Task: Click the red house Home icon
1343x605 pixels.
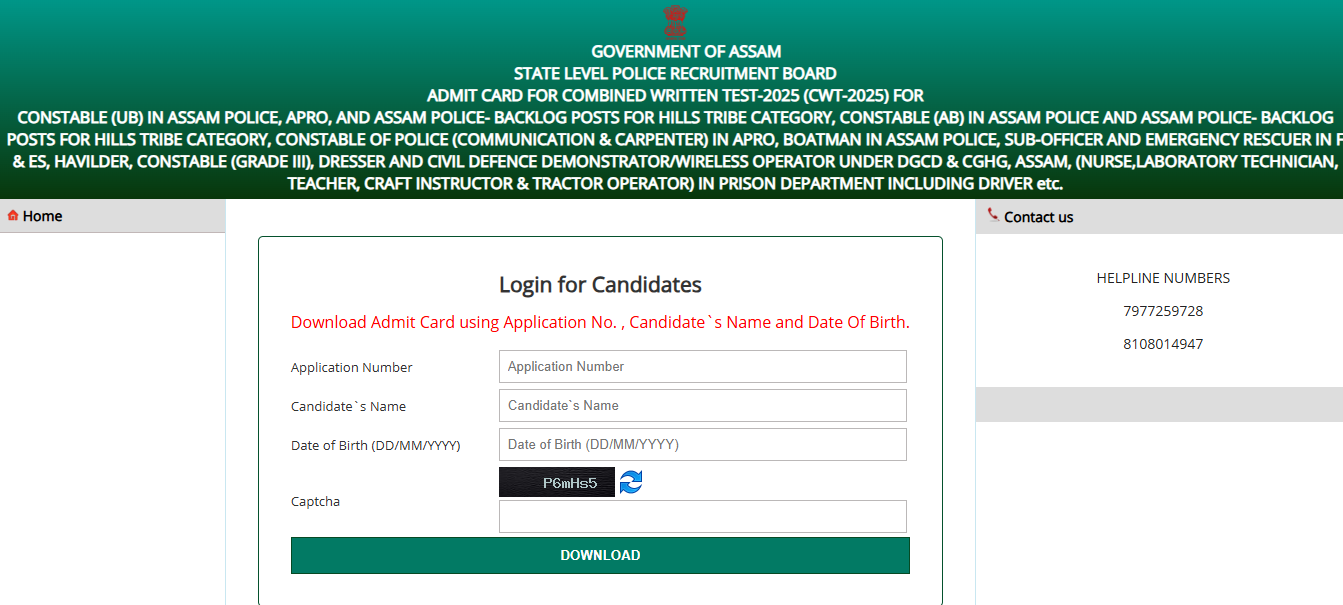Action: pos(13,215)
